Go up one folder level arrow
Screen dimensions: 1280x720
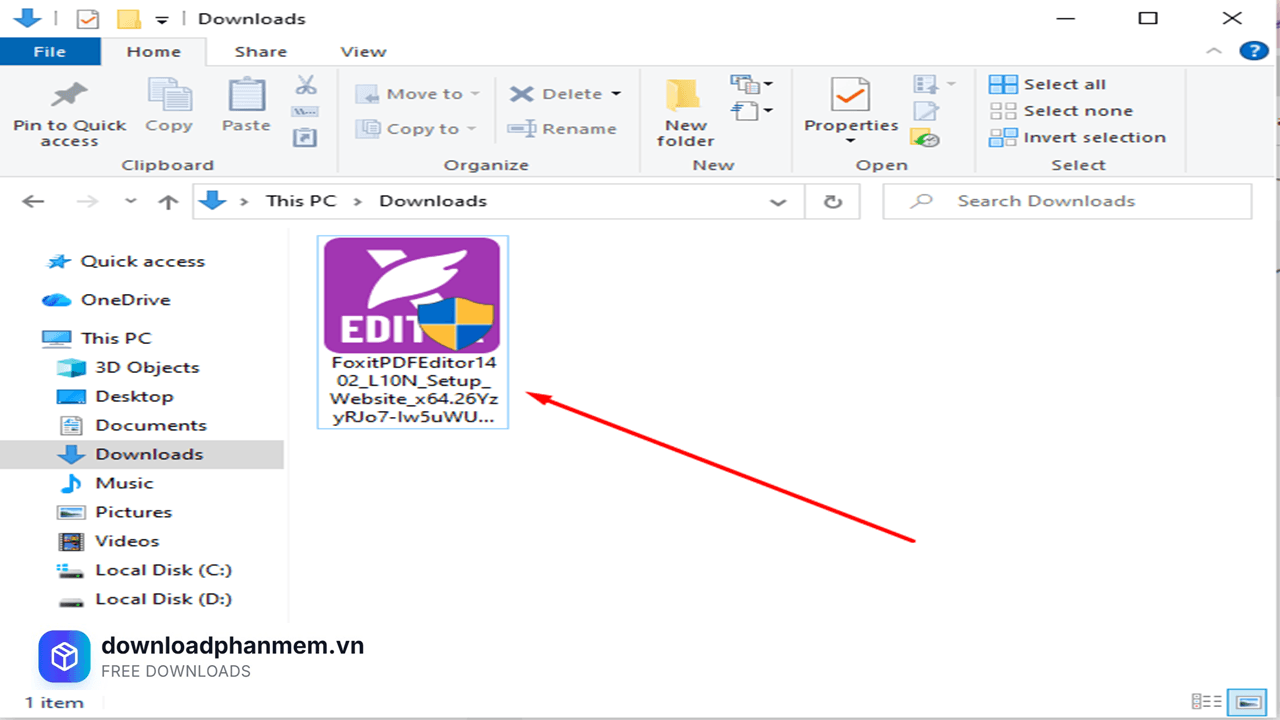tap(168, 202)
